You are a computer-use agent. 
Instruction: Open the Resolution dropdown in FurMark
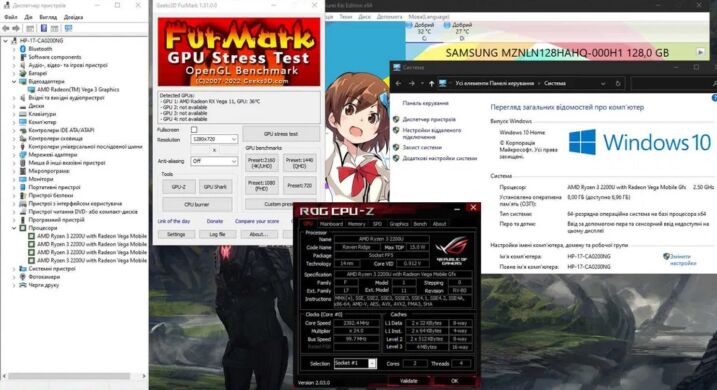(214, 139)
